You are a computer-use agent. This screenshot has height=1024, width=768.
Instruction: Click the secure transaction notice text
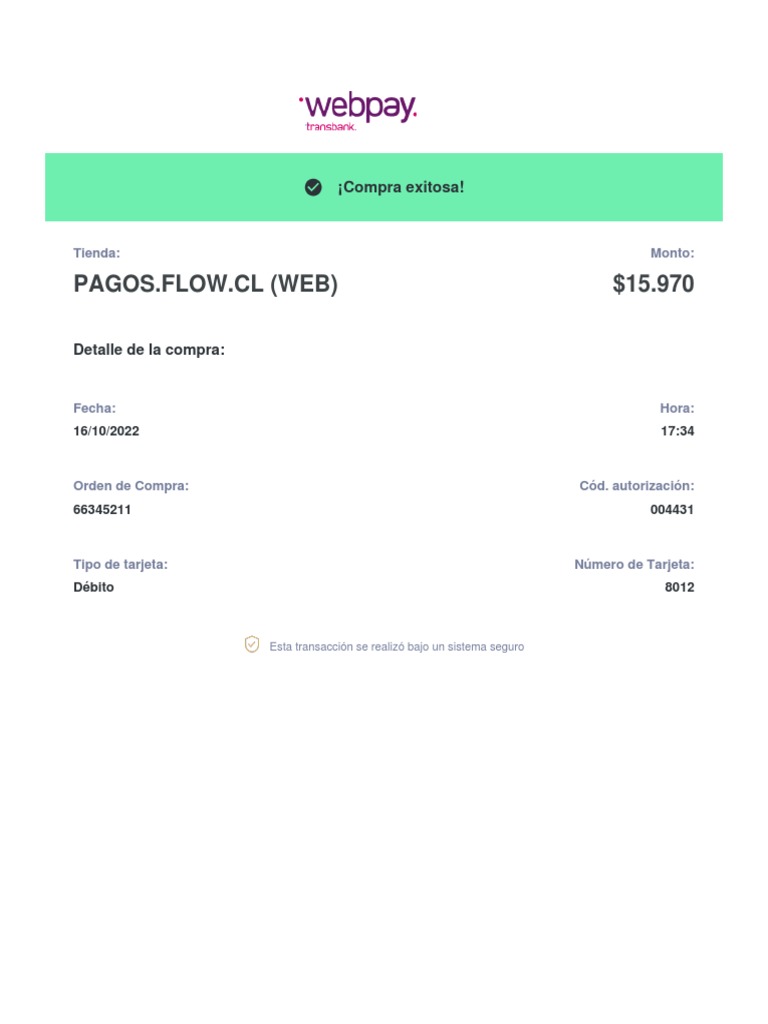click(396, 647)
